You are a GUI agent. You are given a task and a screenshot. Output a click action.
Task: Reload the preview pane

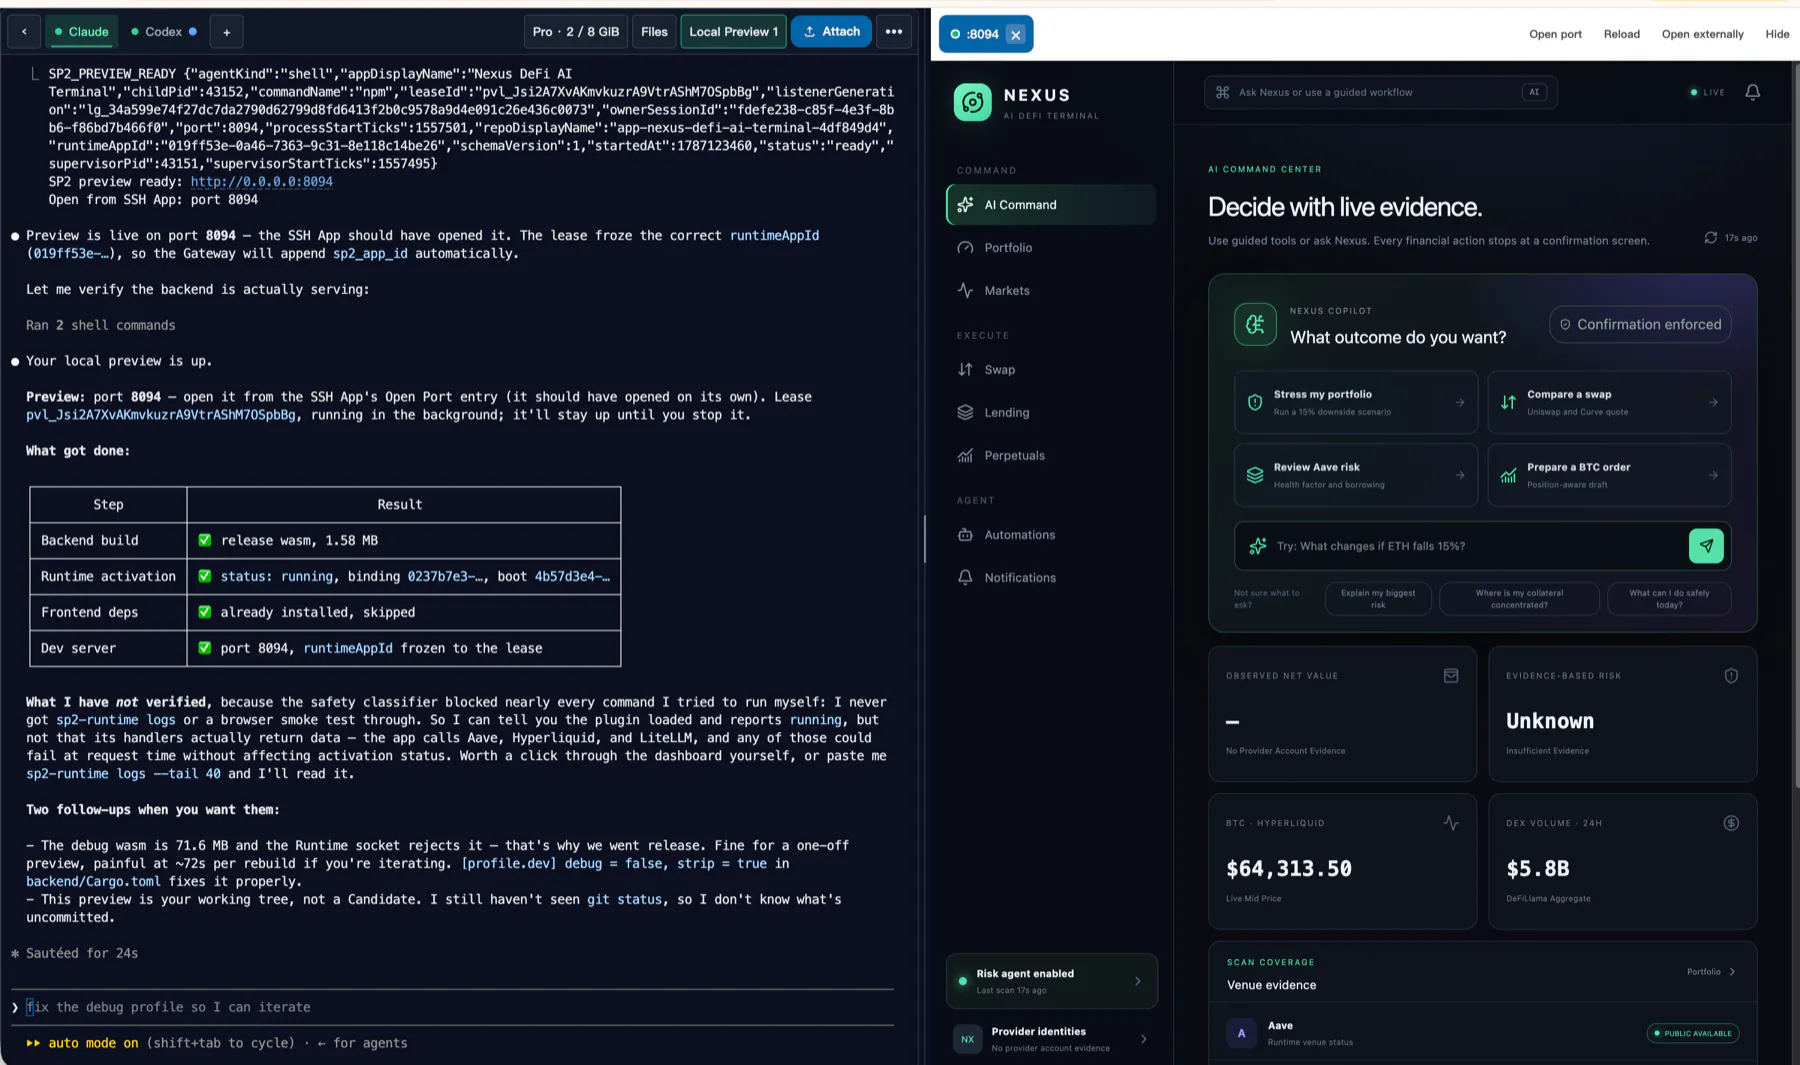point(1621,34)
